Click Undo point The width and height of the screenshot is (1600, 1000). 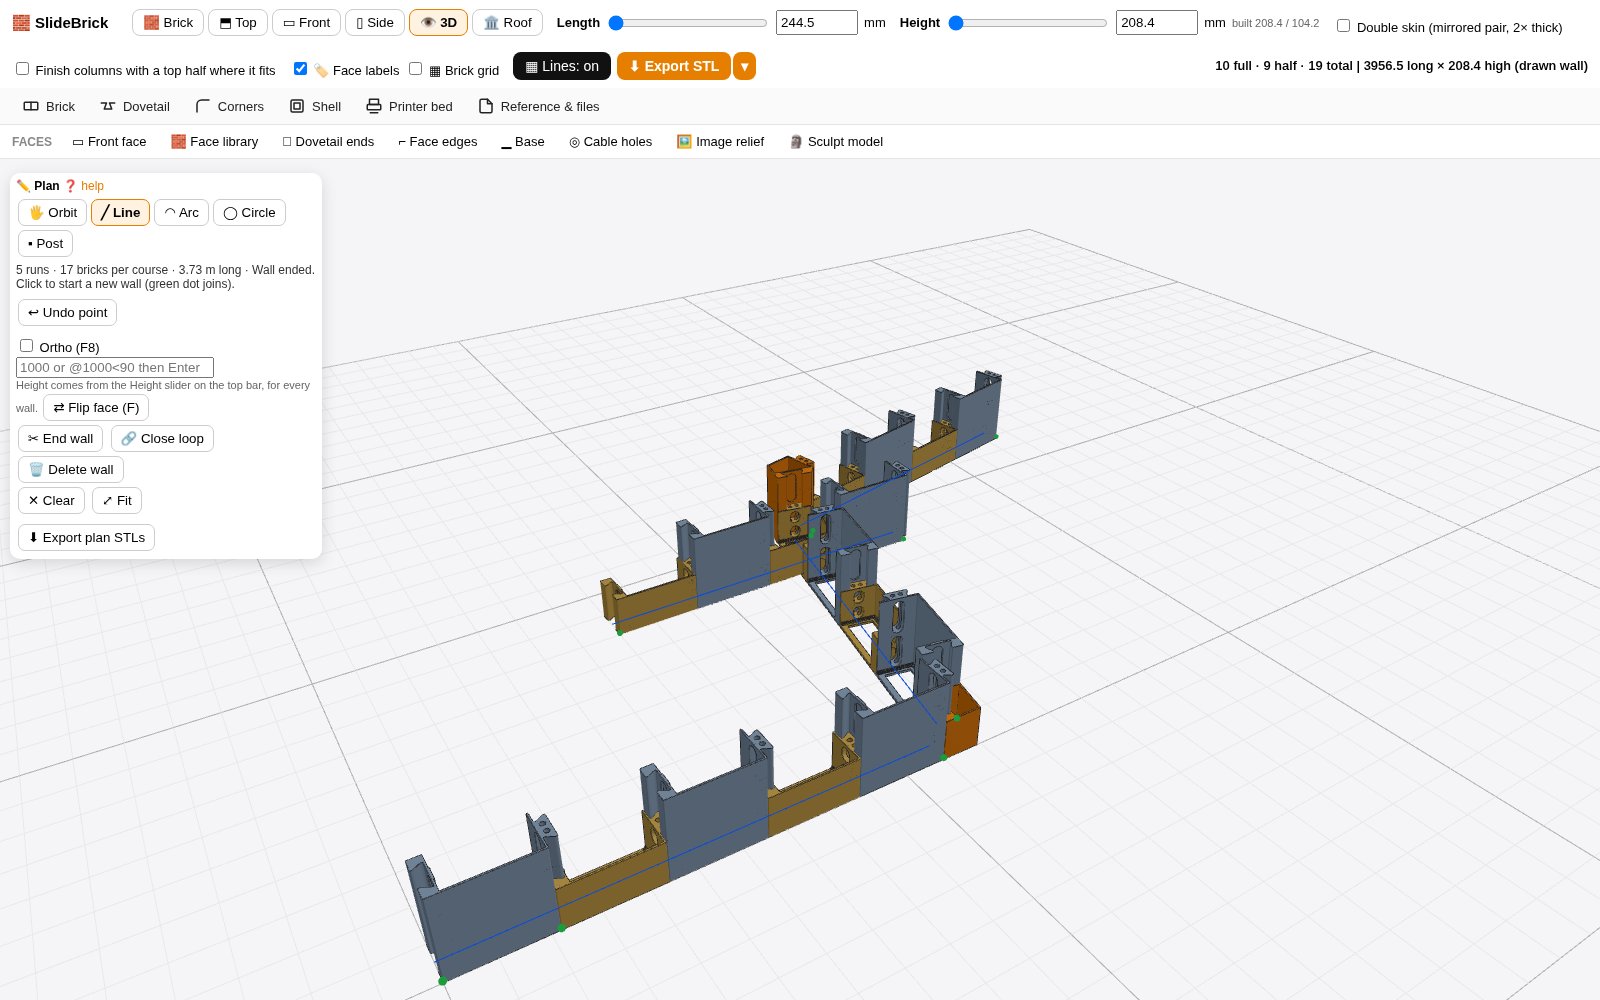[67, 312]
